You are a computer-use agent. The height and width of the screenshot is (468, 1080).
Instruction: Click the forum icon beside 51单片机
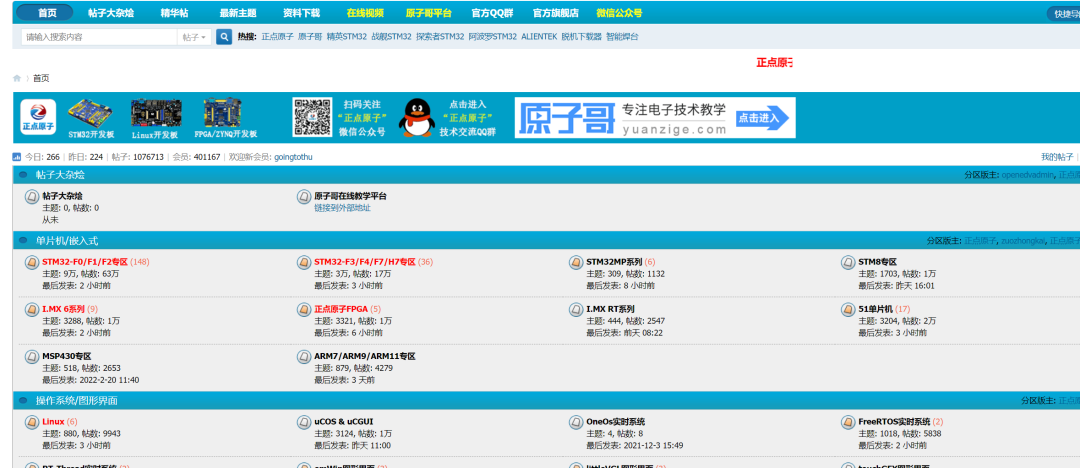[x=848, y=309]
